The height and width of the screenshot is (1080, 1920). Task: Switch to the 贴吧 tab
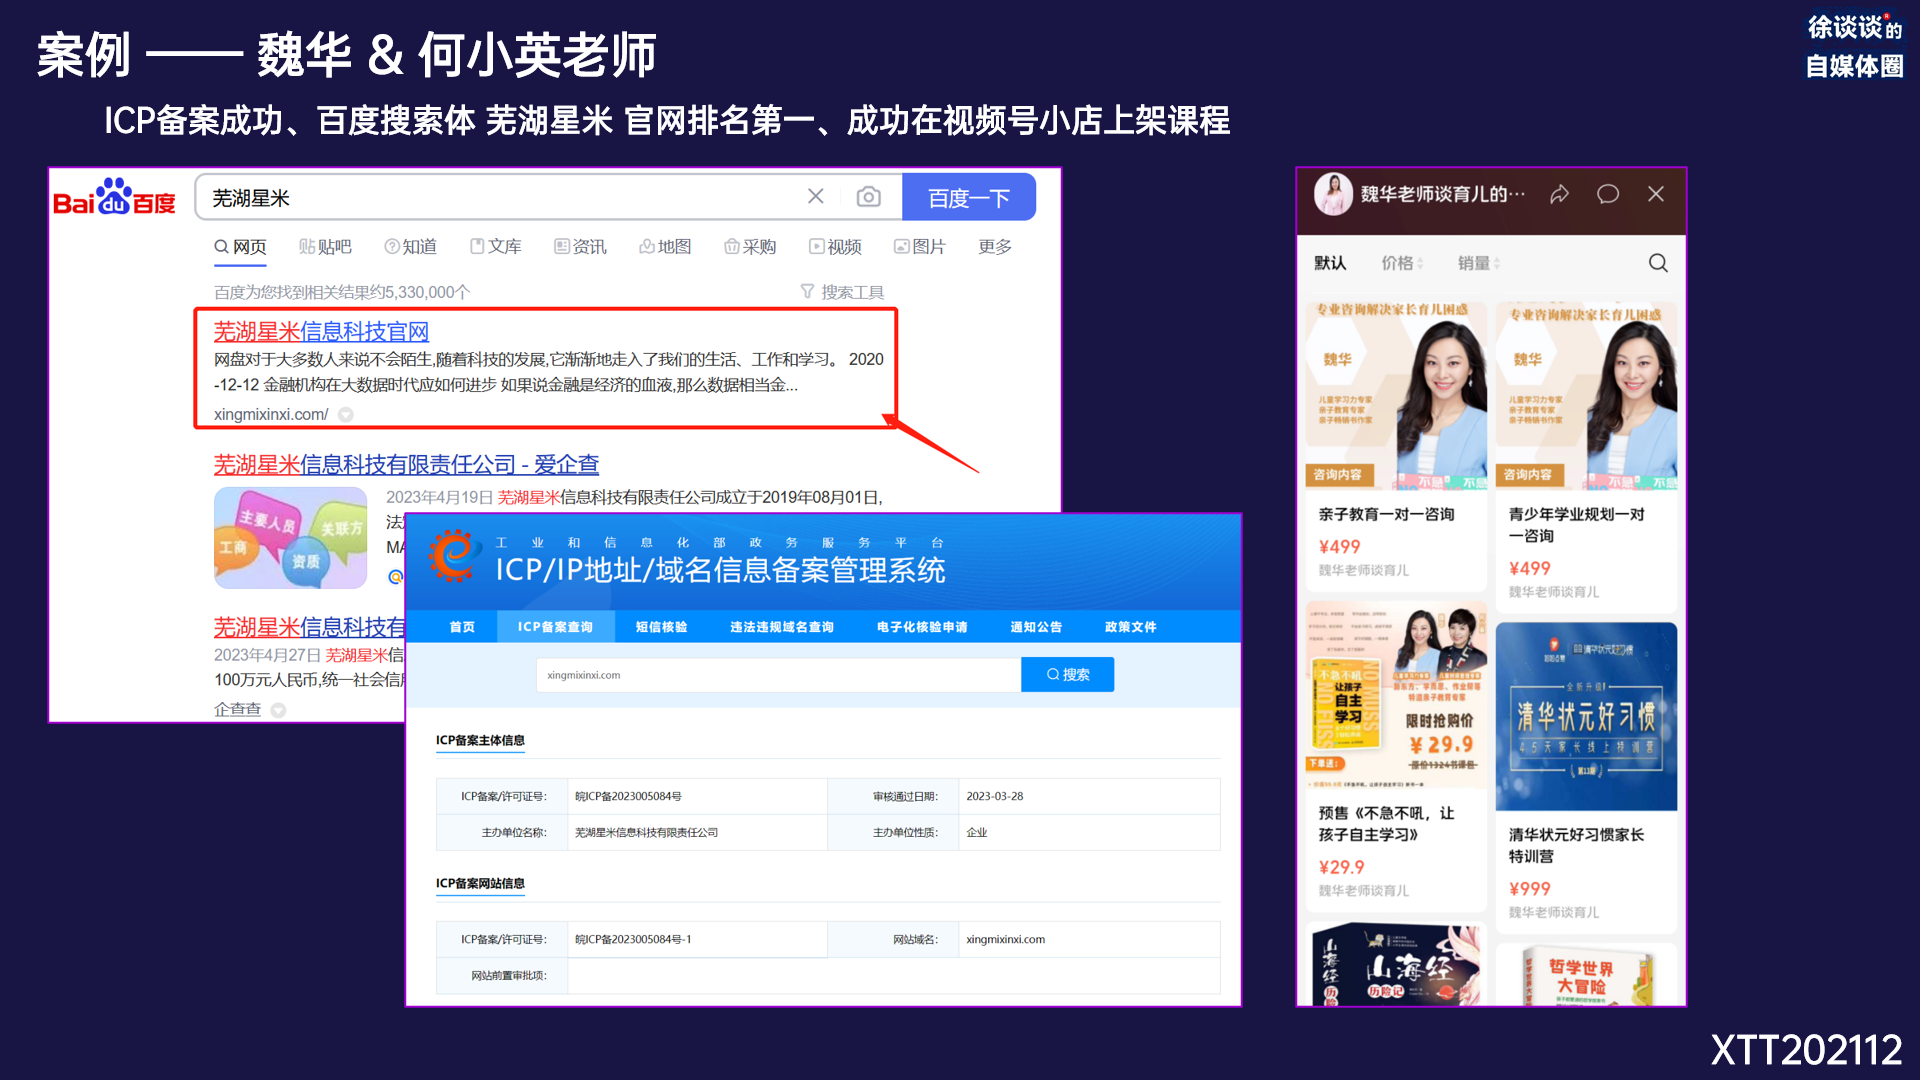tap(326, 247)
